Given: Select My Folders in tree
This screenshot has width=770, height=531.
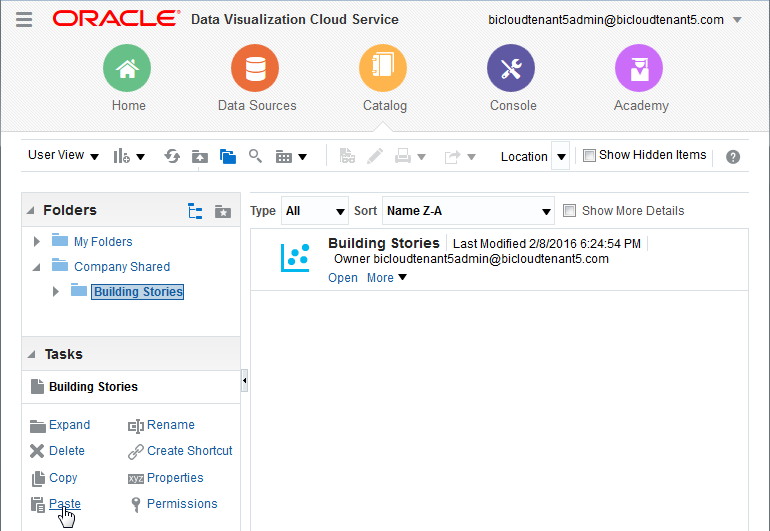Looking at the screenshot, I should (103, 242).
